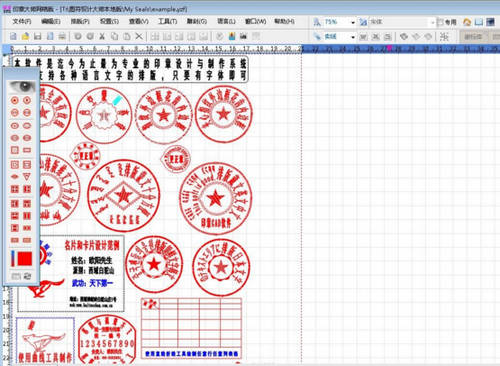
Task: Click the floppy disk Save icon
Action: (38, 36)
